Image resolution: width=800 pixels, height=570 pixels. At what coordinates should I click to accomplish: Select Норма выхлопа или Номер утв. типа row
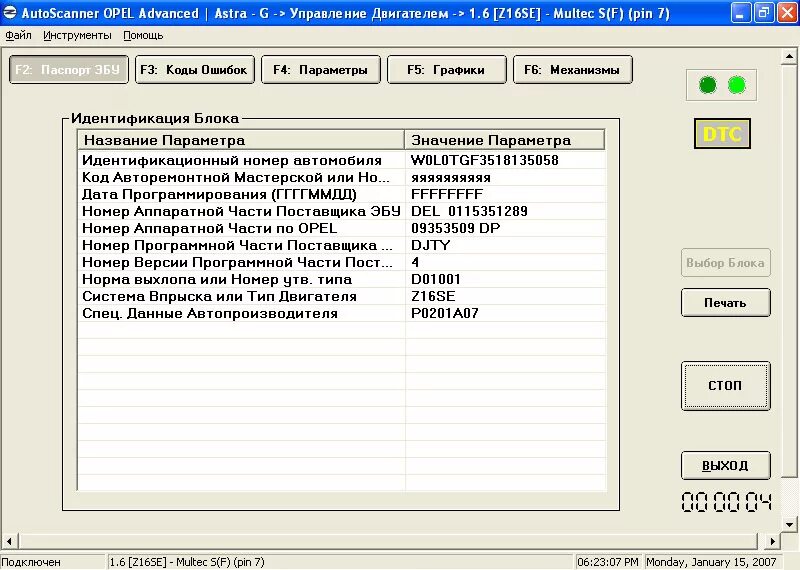pos(342,279)
